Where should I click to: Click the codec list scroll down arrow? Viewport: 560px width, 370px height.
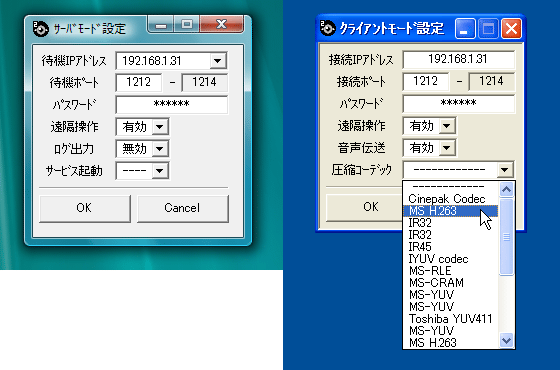(506, 340)
